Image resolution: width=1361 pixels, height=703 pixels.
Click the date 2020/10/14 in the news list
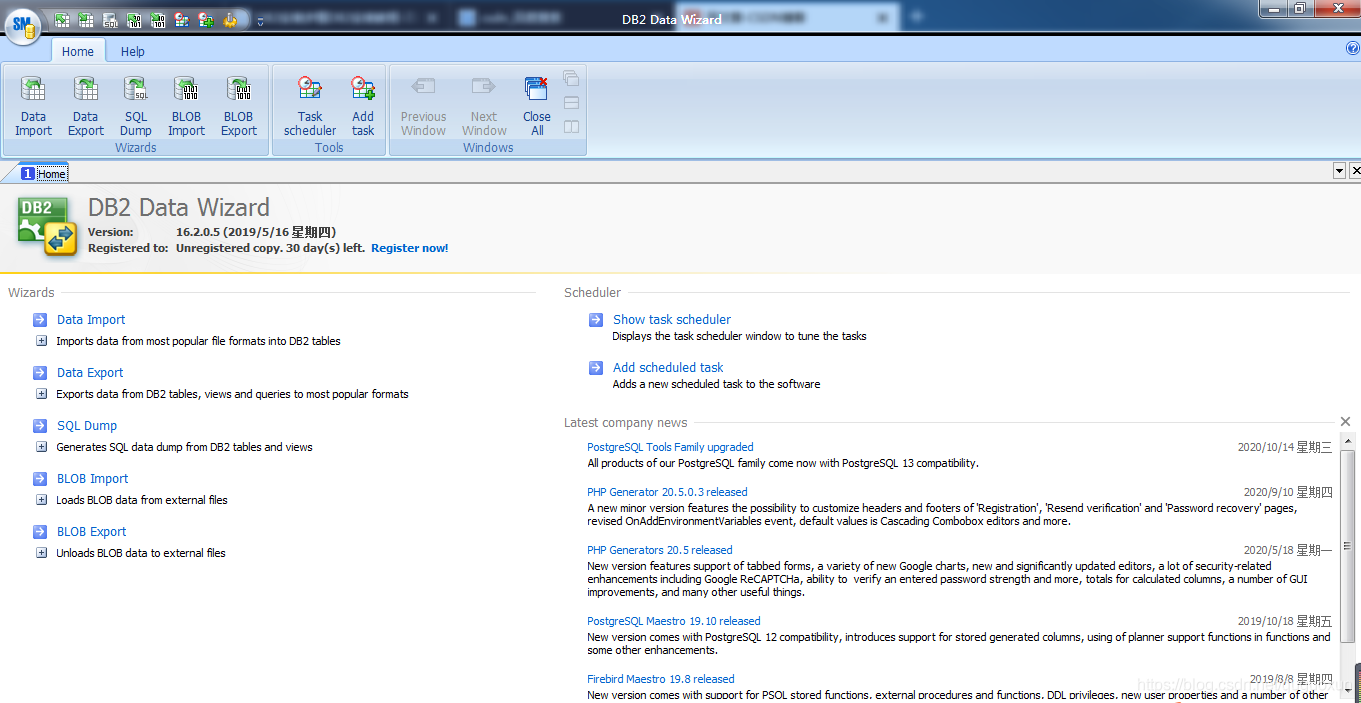point(1285,448)
